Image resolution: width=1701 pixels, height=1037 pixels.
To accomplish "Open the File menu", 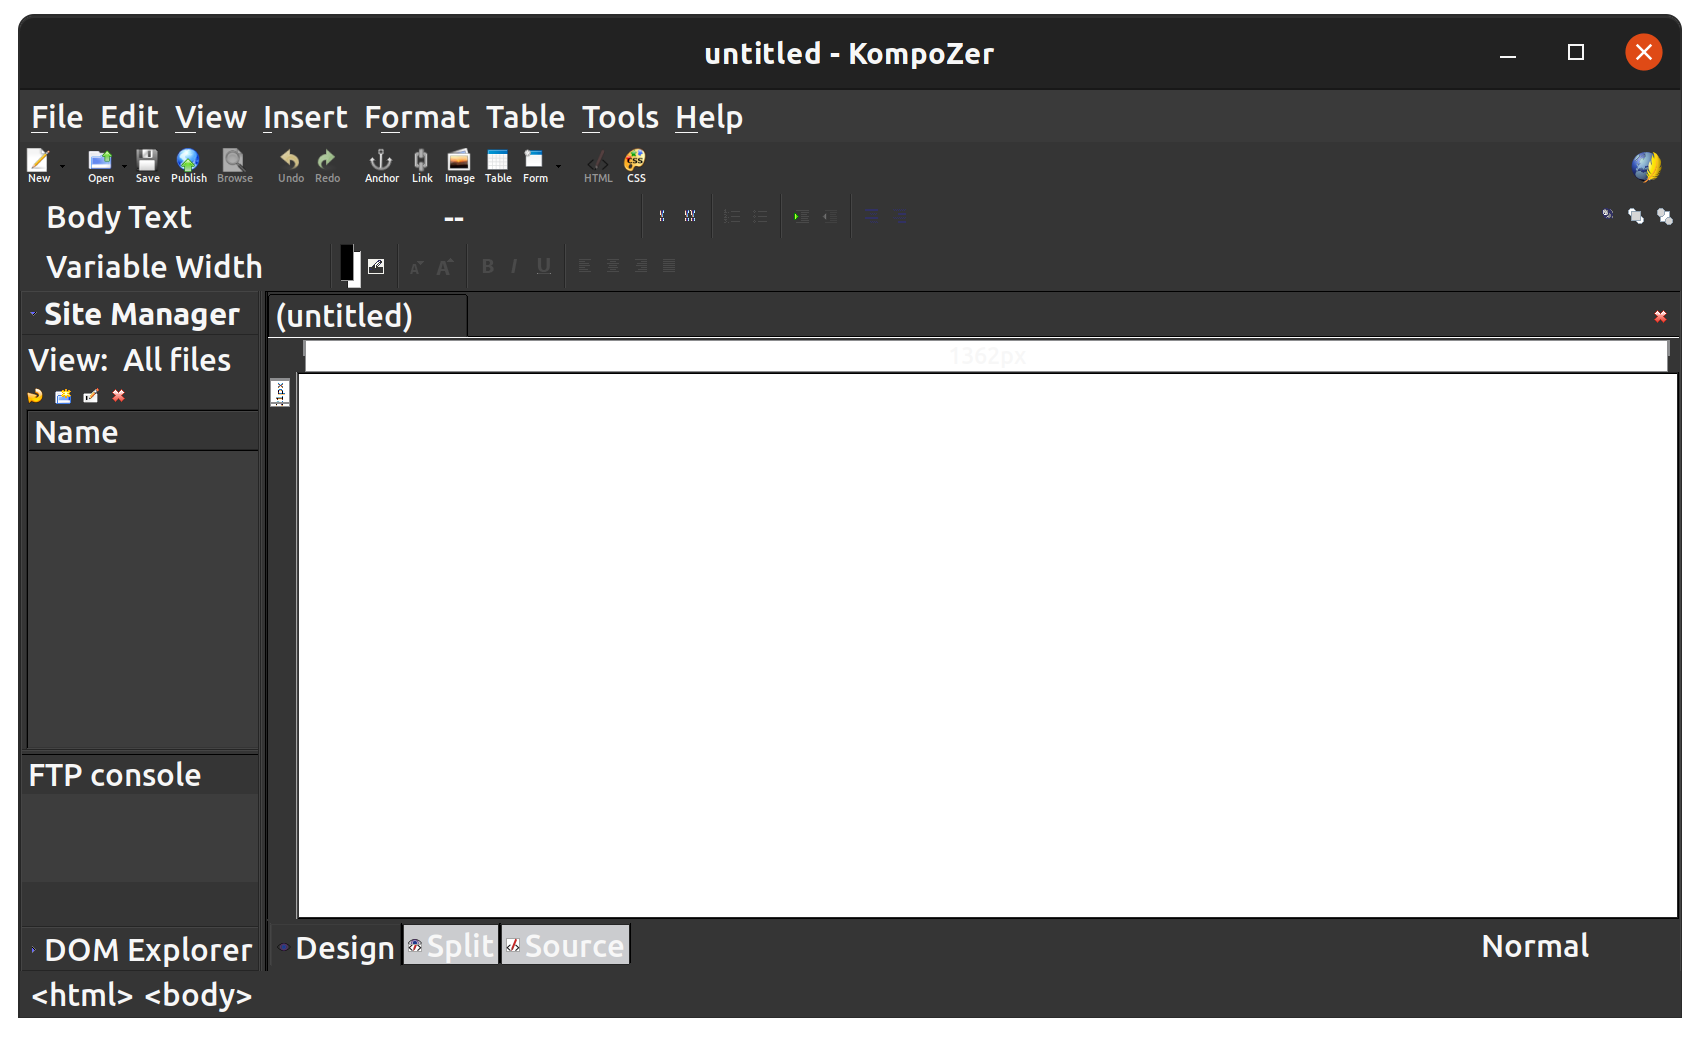I will 57,118.
